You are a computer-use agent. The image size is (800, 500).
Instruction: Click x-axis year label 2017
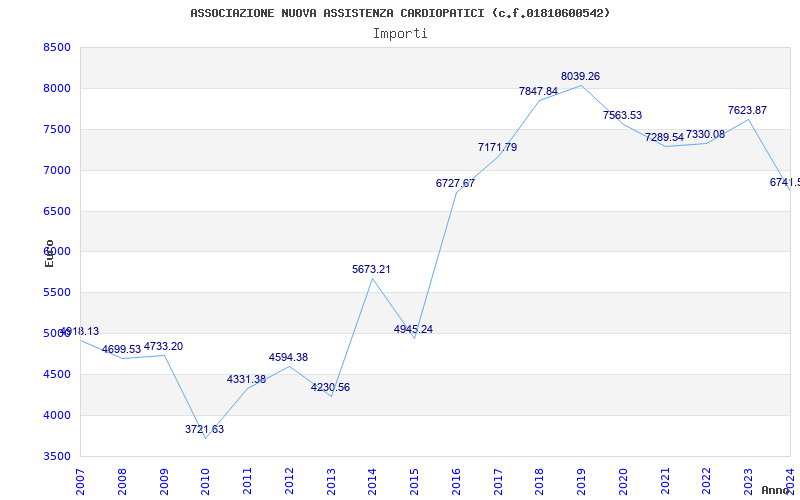pyautogui.click(x=498, y=482)
